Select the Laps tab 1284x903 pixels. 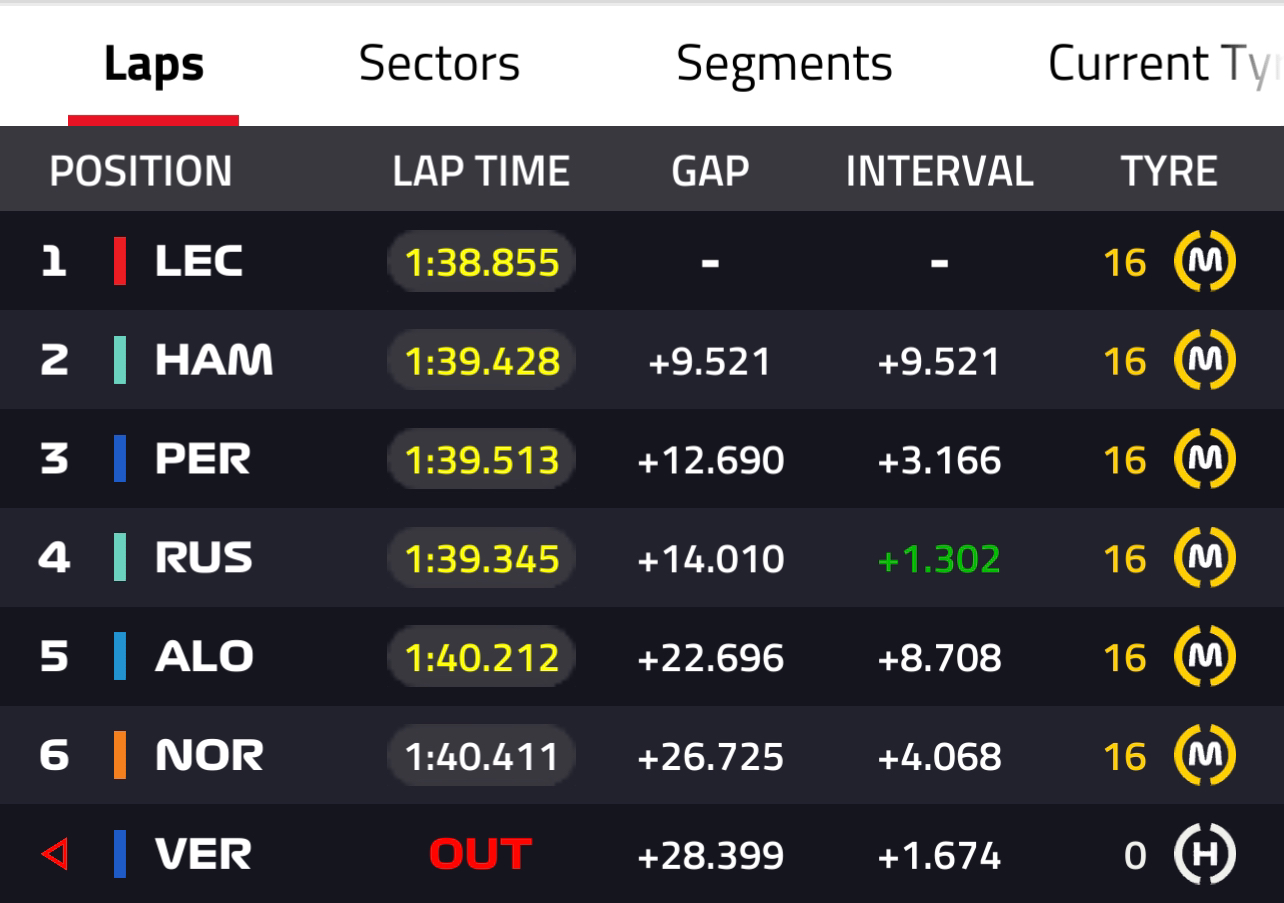click(x=154, y=64)
